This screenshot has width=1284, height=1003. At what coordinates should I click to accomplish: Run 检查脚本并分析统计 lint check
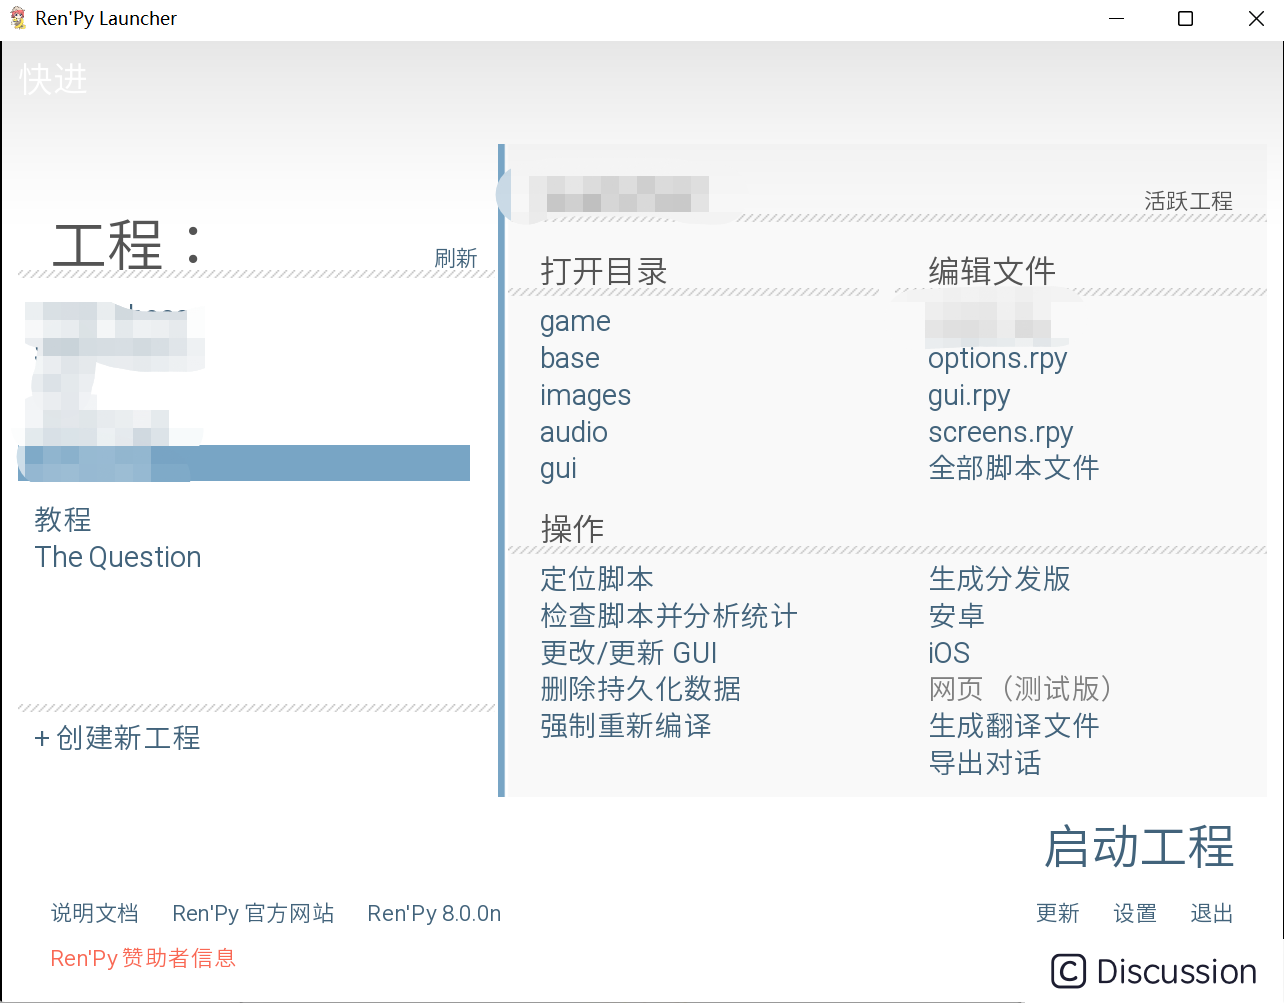pyautogui.click(x=669, y=616)
